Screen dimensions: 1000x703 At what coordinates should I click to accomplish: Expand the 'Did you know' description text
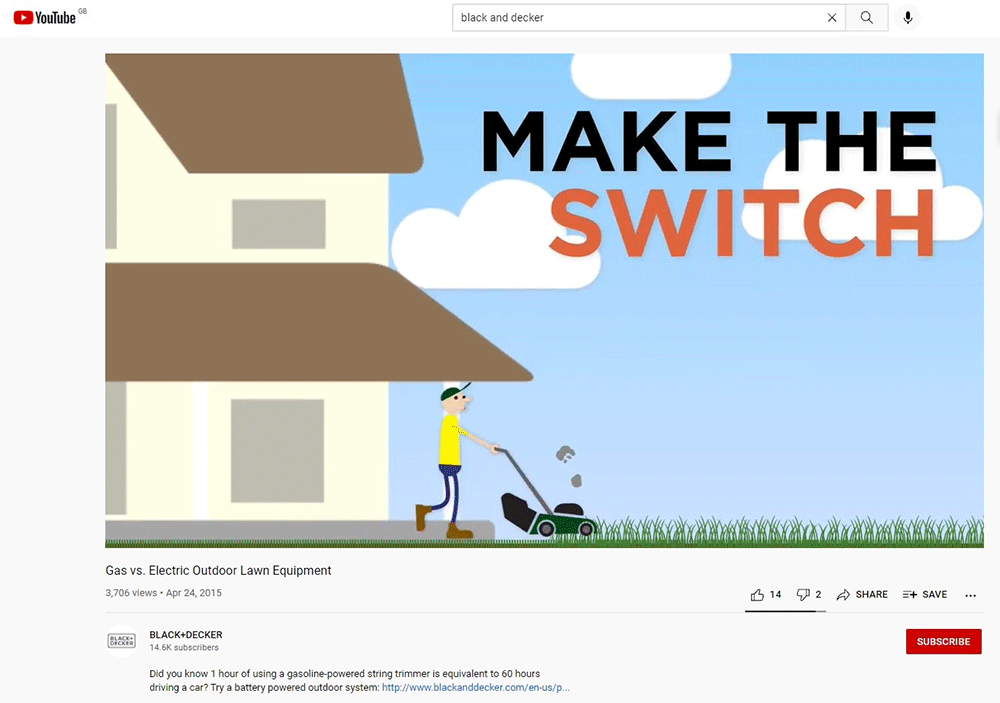click(x=344, y=674)
